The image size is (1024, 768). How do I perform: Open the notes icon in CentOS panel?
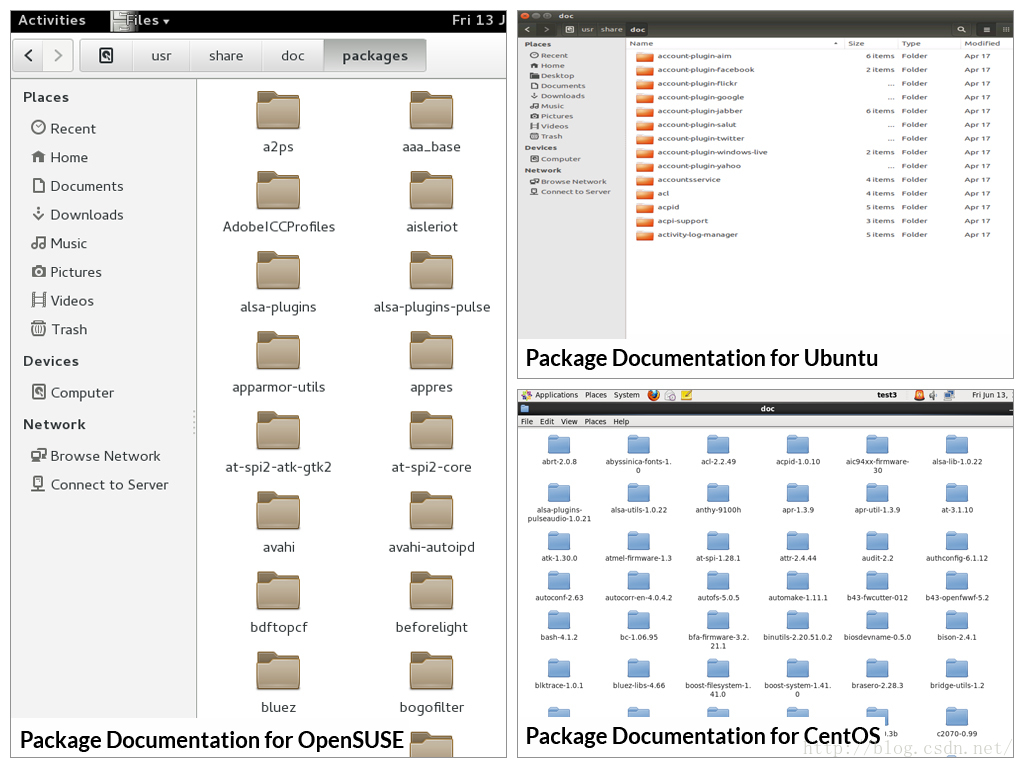click(x=686, y=395)
